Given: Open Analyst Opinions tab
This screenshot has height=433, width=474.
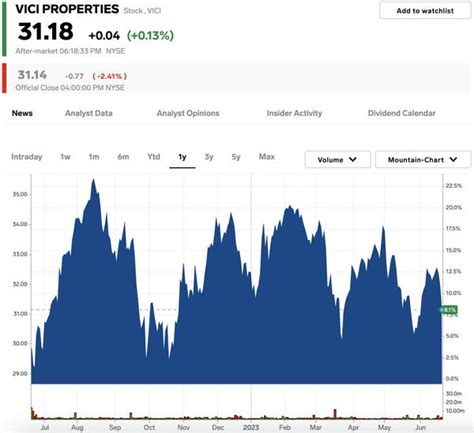Looking at the screenshot, I should [x=188, y=113].
